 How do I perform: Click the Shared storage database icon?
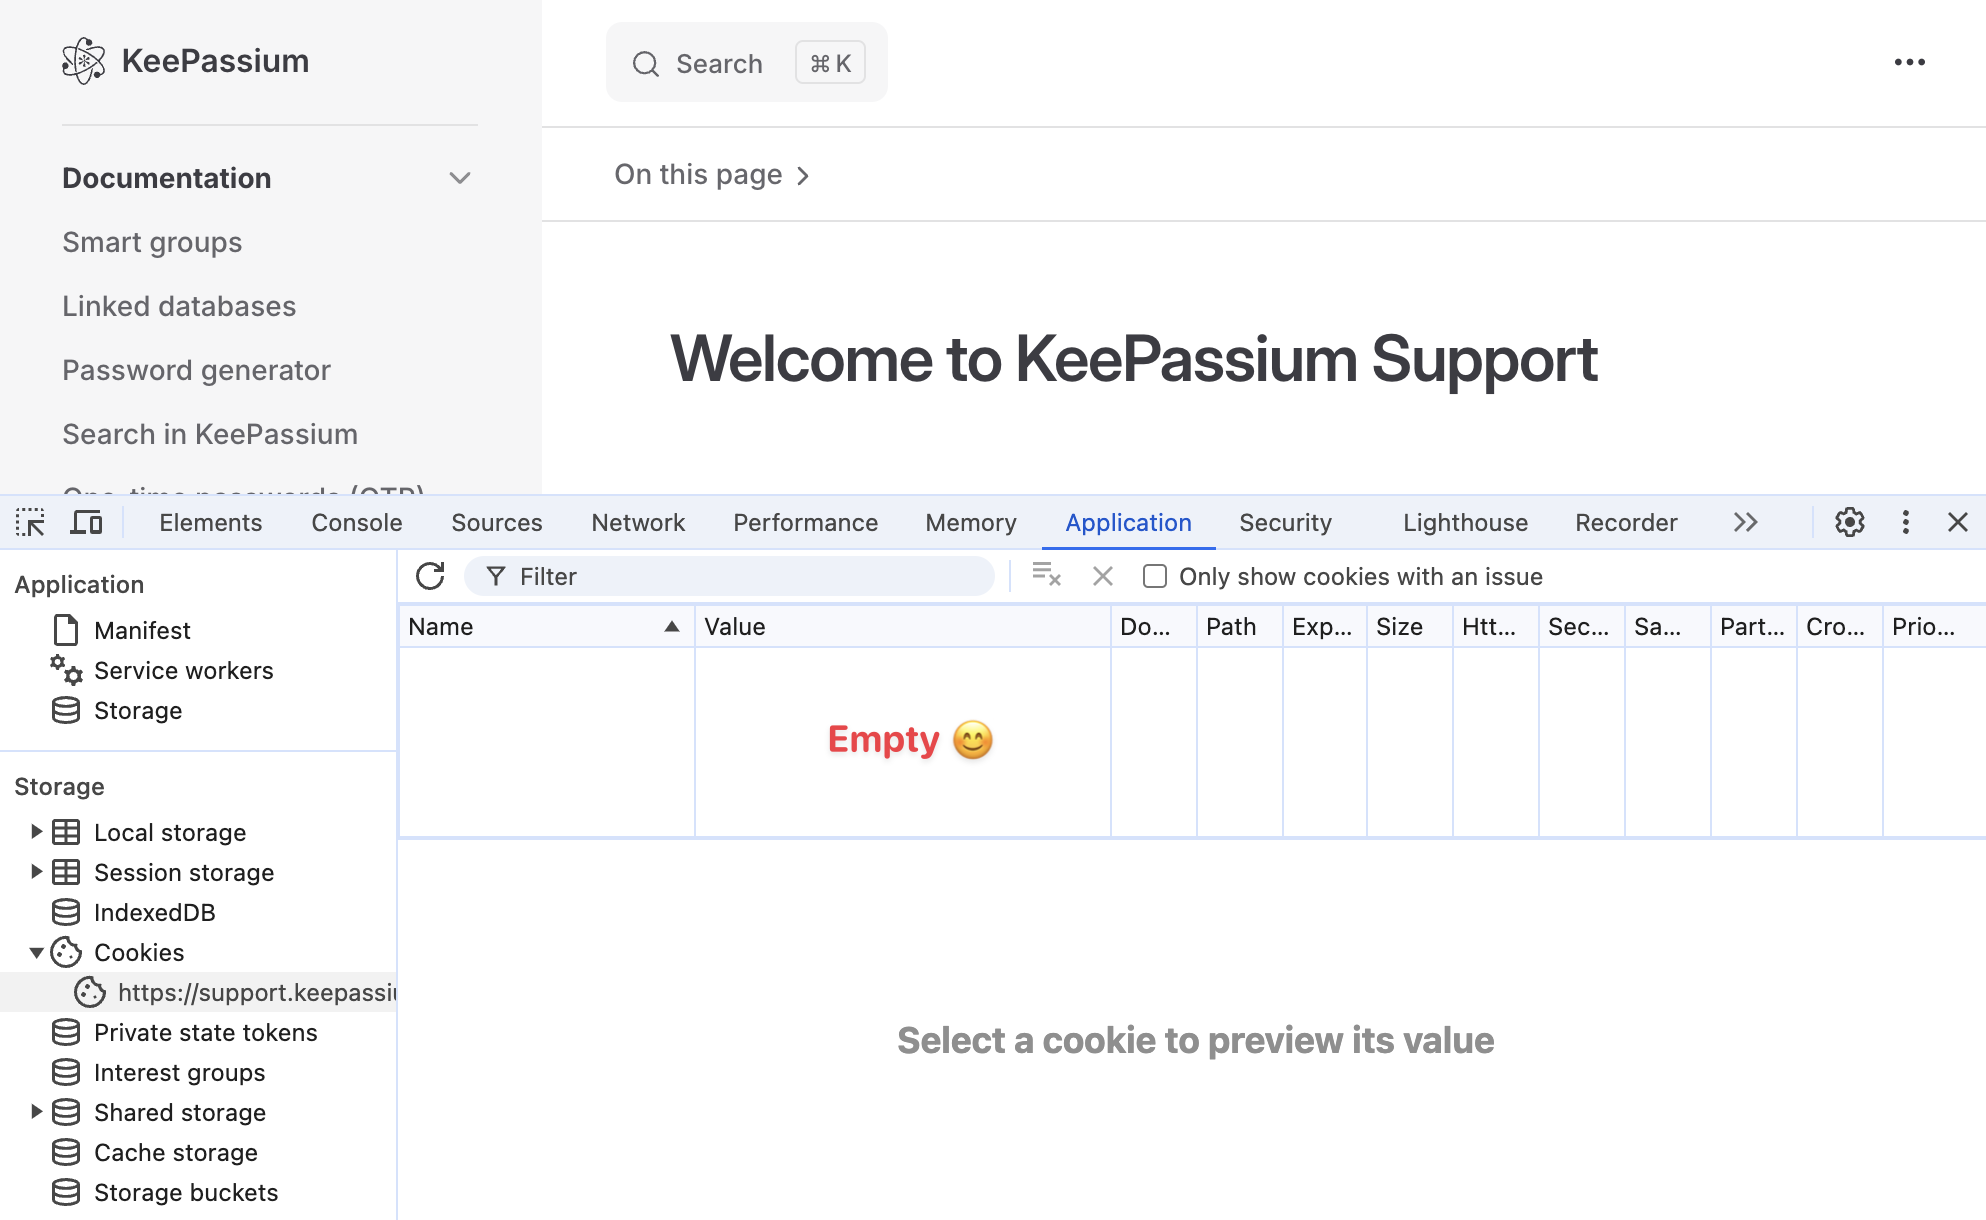pos(66,1112)
